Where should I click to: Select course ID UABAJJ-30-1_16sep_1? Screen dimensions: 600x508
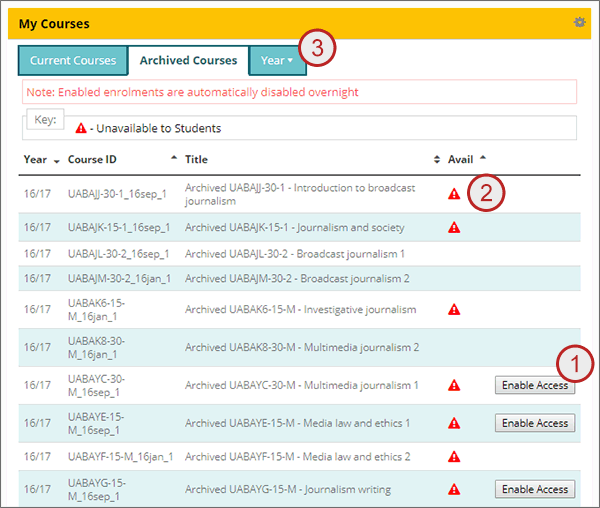[117, 194]
